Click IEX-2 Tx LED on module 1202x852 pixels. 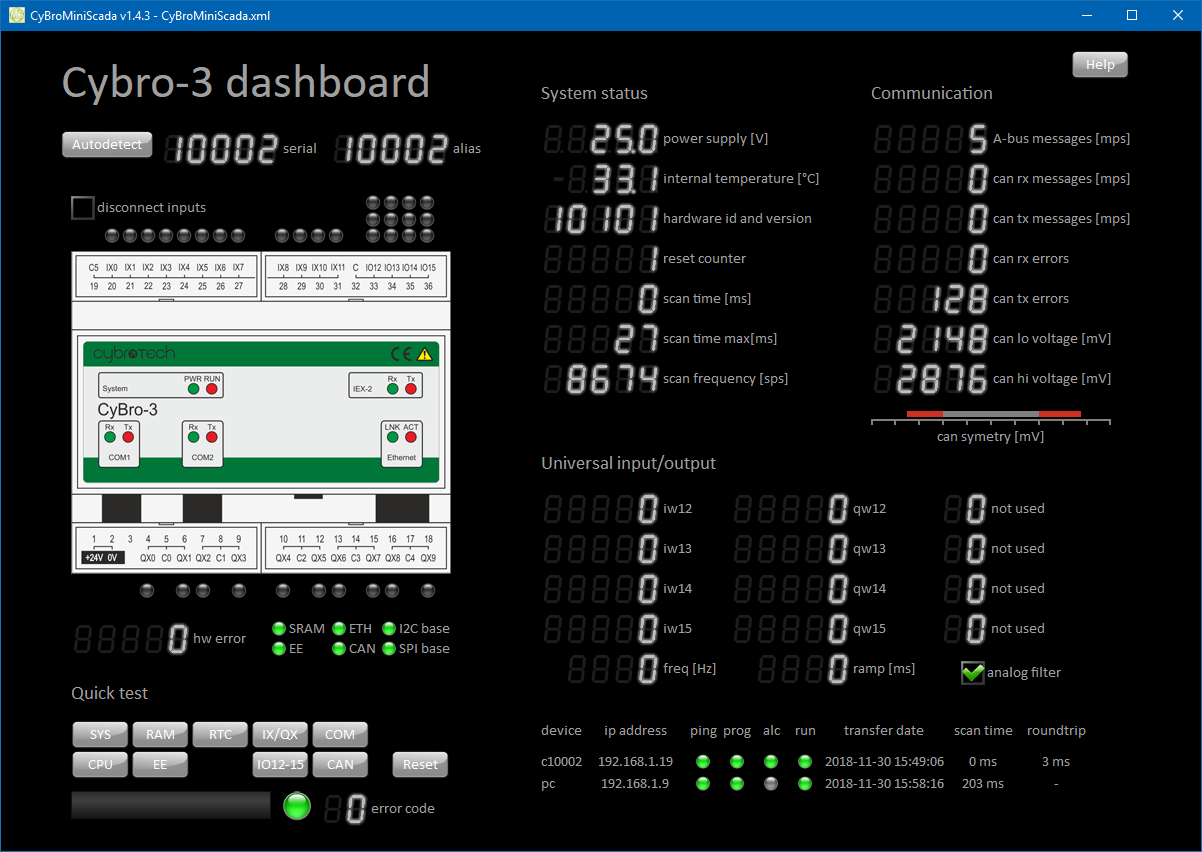click(411, 388)
